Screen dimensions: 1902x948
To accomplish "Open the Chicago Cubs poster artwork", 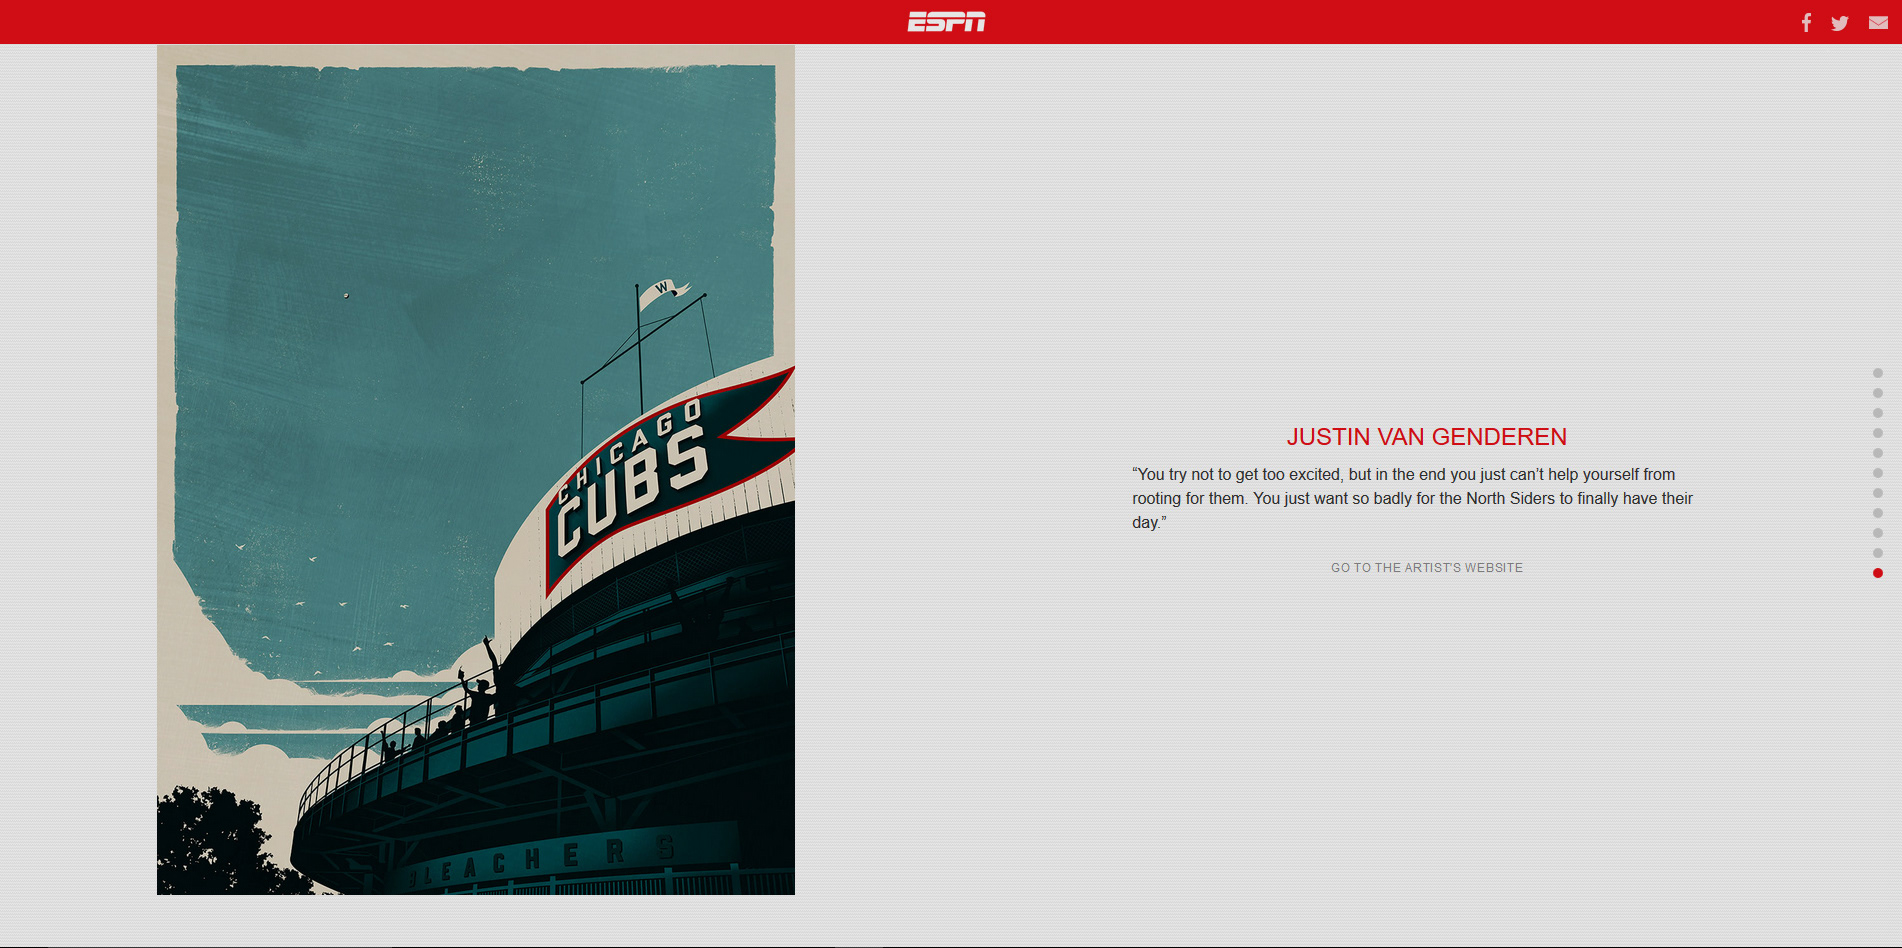I will [476, 470].
